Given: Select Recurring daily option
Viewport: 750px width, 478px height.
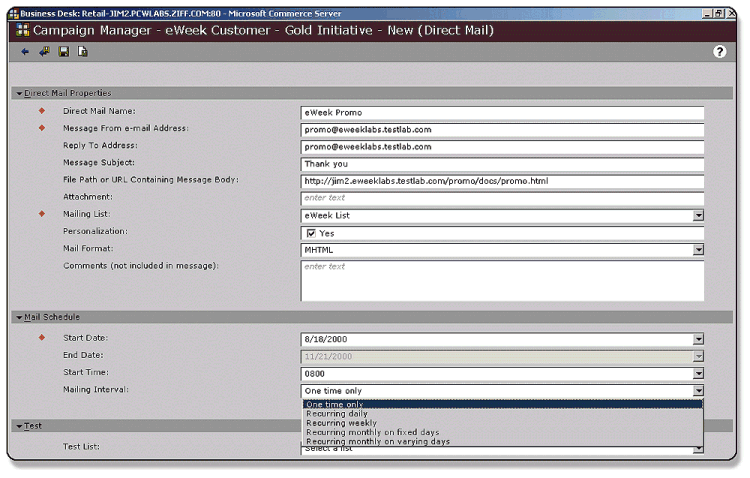Looking at the screenshot, I should pyautogui.click(x=503, y=413).
